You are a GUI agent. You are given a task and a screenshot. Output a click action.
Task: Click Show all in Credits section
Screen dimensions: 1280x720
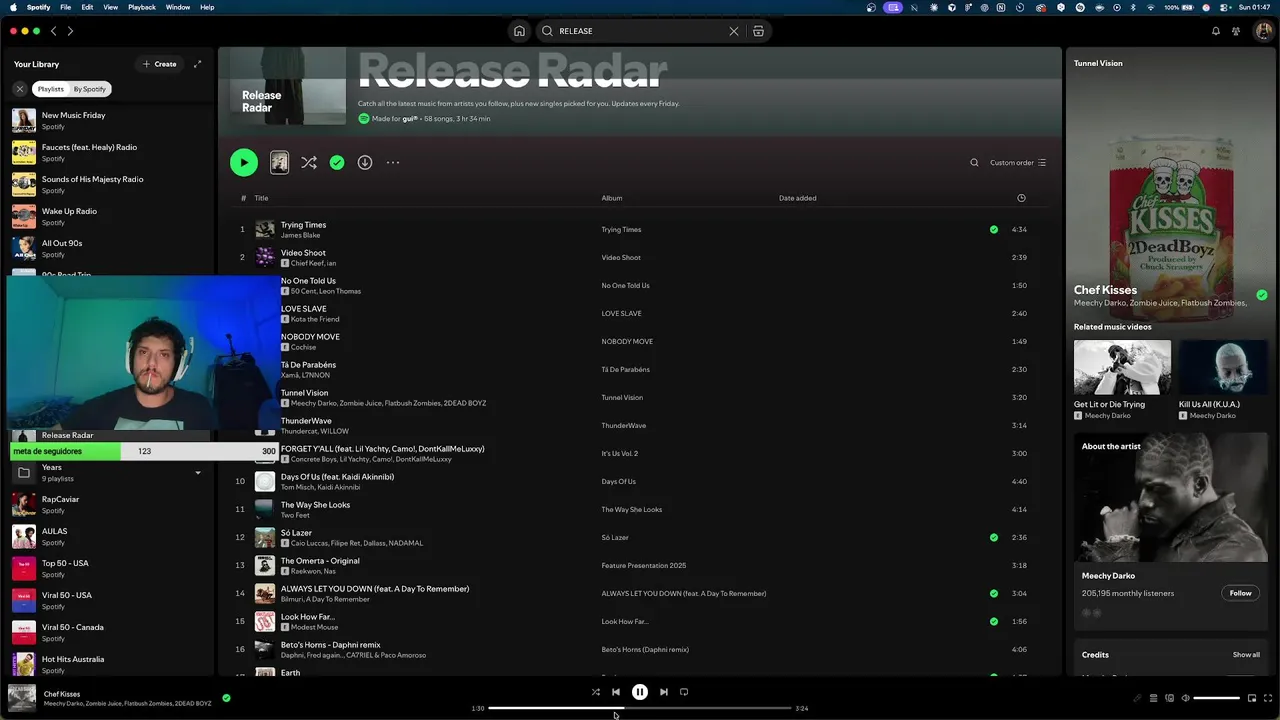[x=1246, y=655]
